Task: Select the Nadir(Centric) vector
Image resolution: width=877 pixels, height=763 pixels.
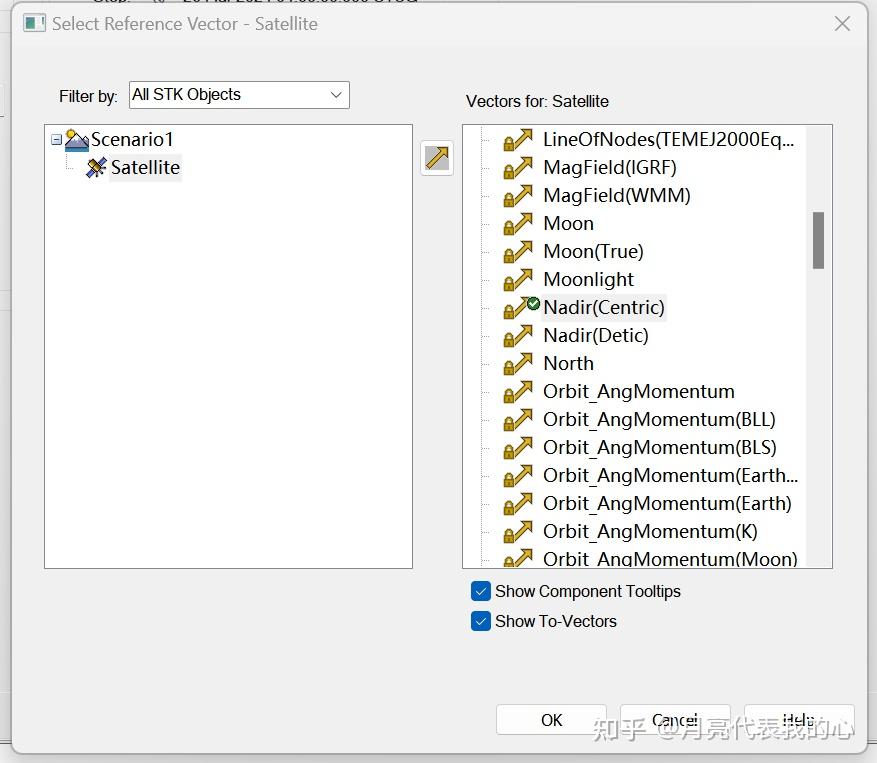Action: pyautogui.click(x=603, y=308)
